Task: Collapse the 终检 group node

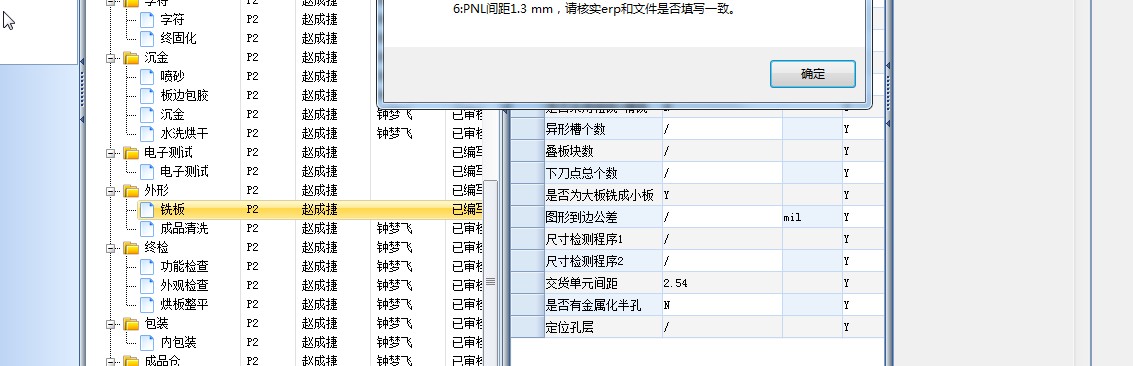Action: click(111, 248)
